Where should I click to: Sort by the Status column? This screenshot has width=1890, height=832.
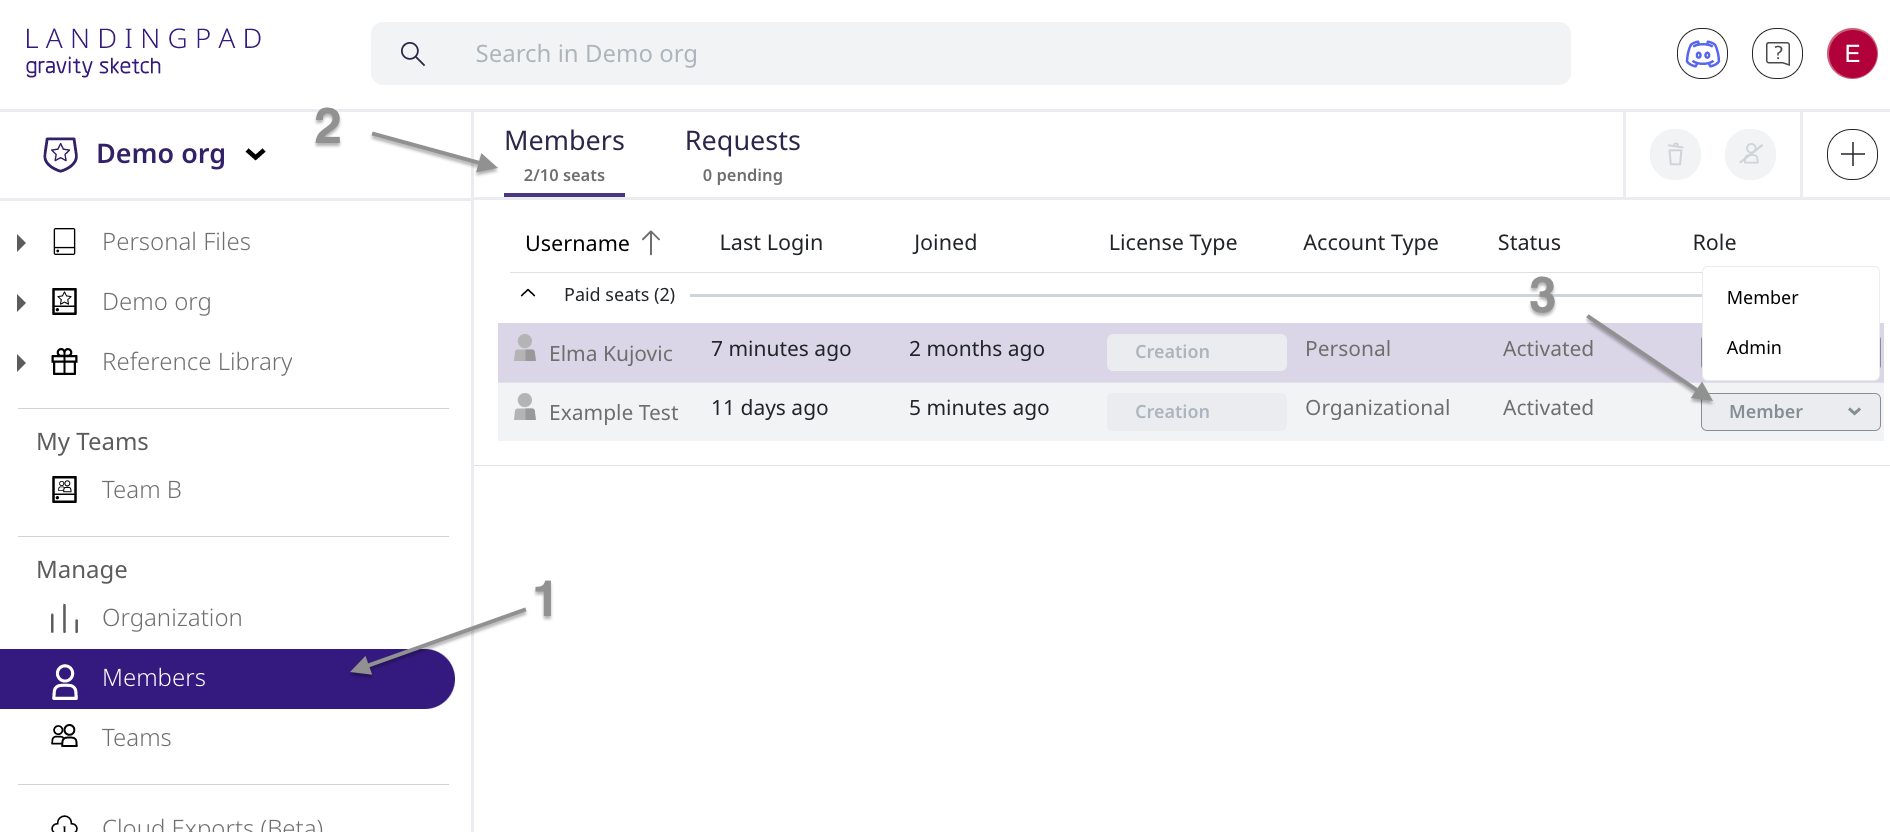point(1529,242)
